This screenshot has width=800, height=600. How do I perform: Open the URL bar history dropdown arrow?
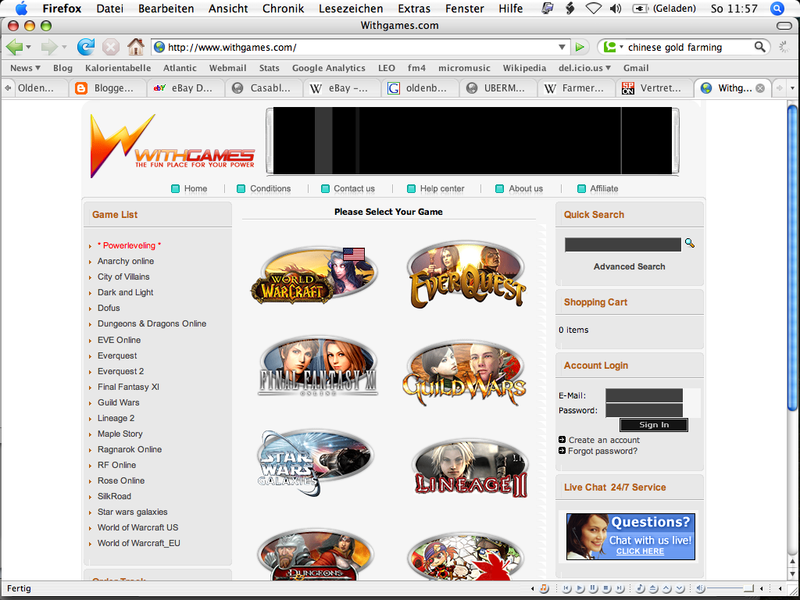pyautogui.click(x=562, y=47)
